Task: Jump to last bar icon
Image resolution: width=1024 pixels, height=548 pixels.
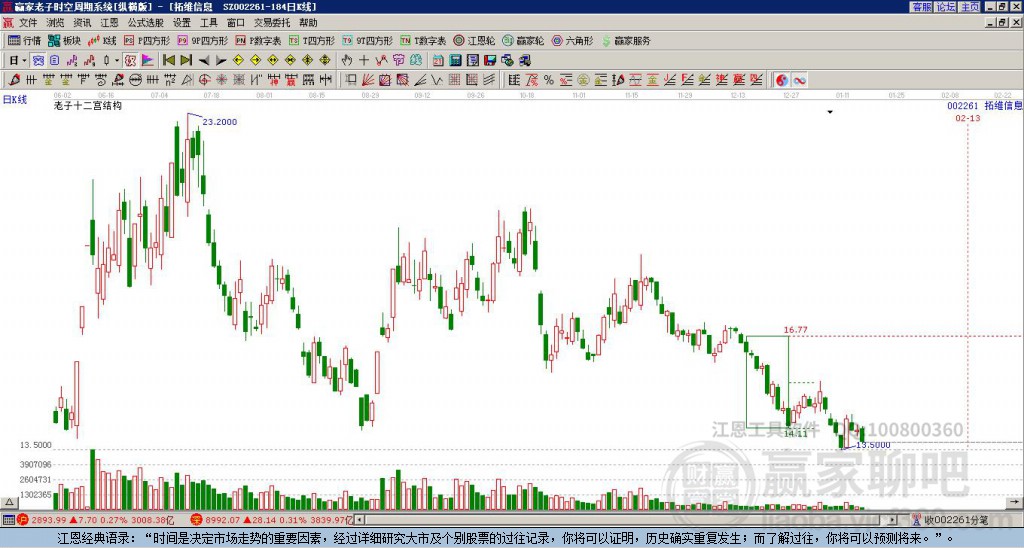Action: click(x=185, y=61)
